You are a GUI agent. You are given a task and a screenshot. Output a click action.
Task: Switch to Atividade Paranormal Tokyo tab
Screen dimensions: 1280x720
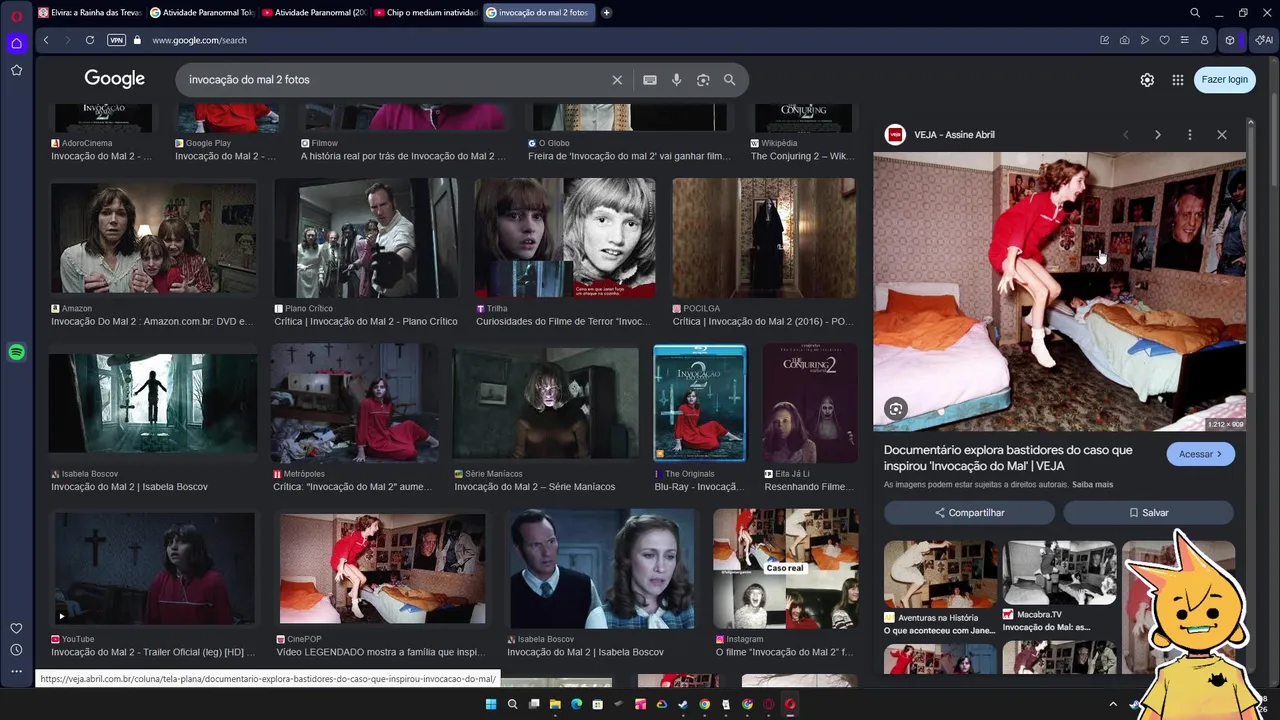(203, 13)
